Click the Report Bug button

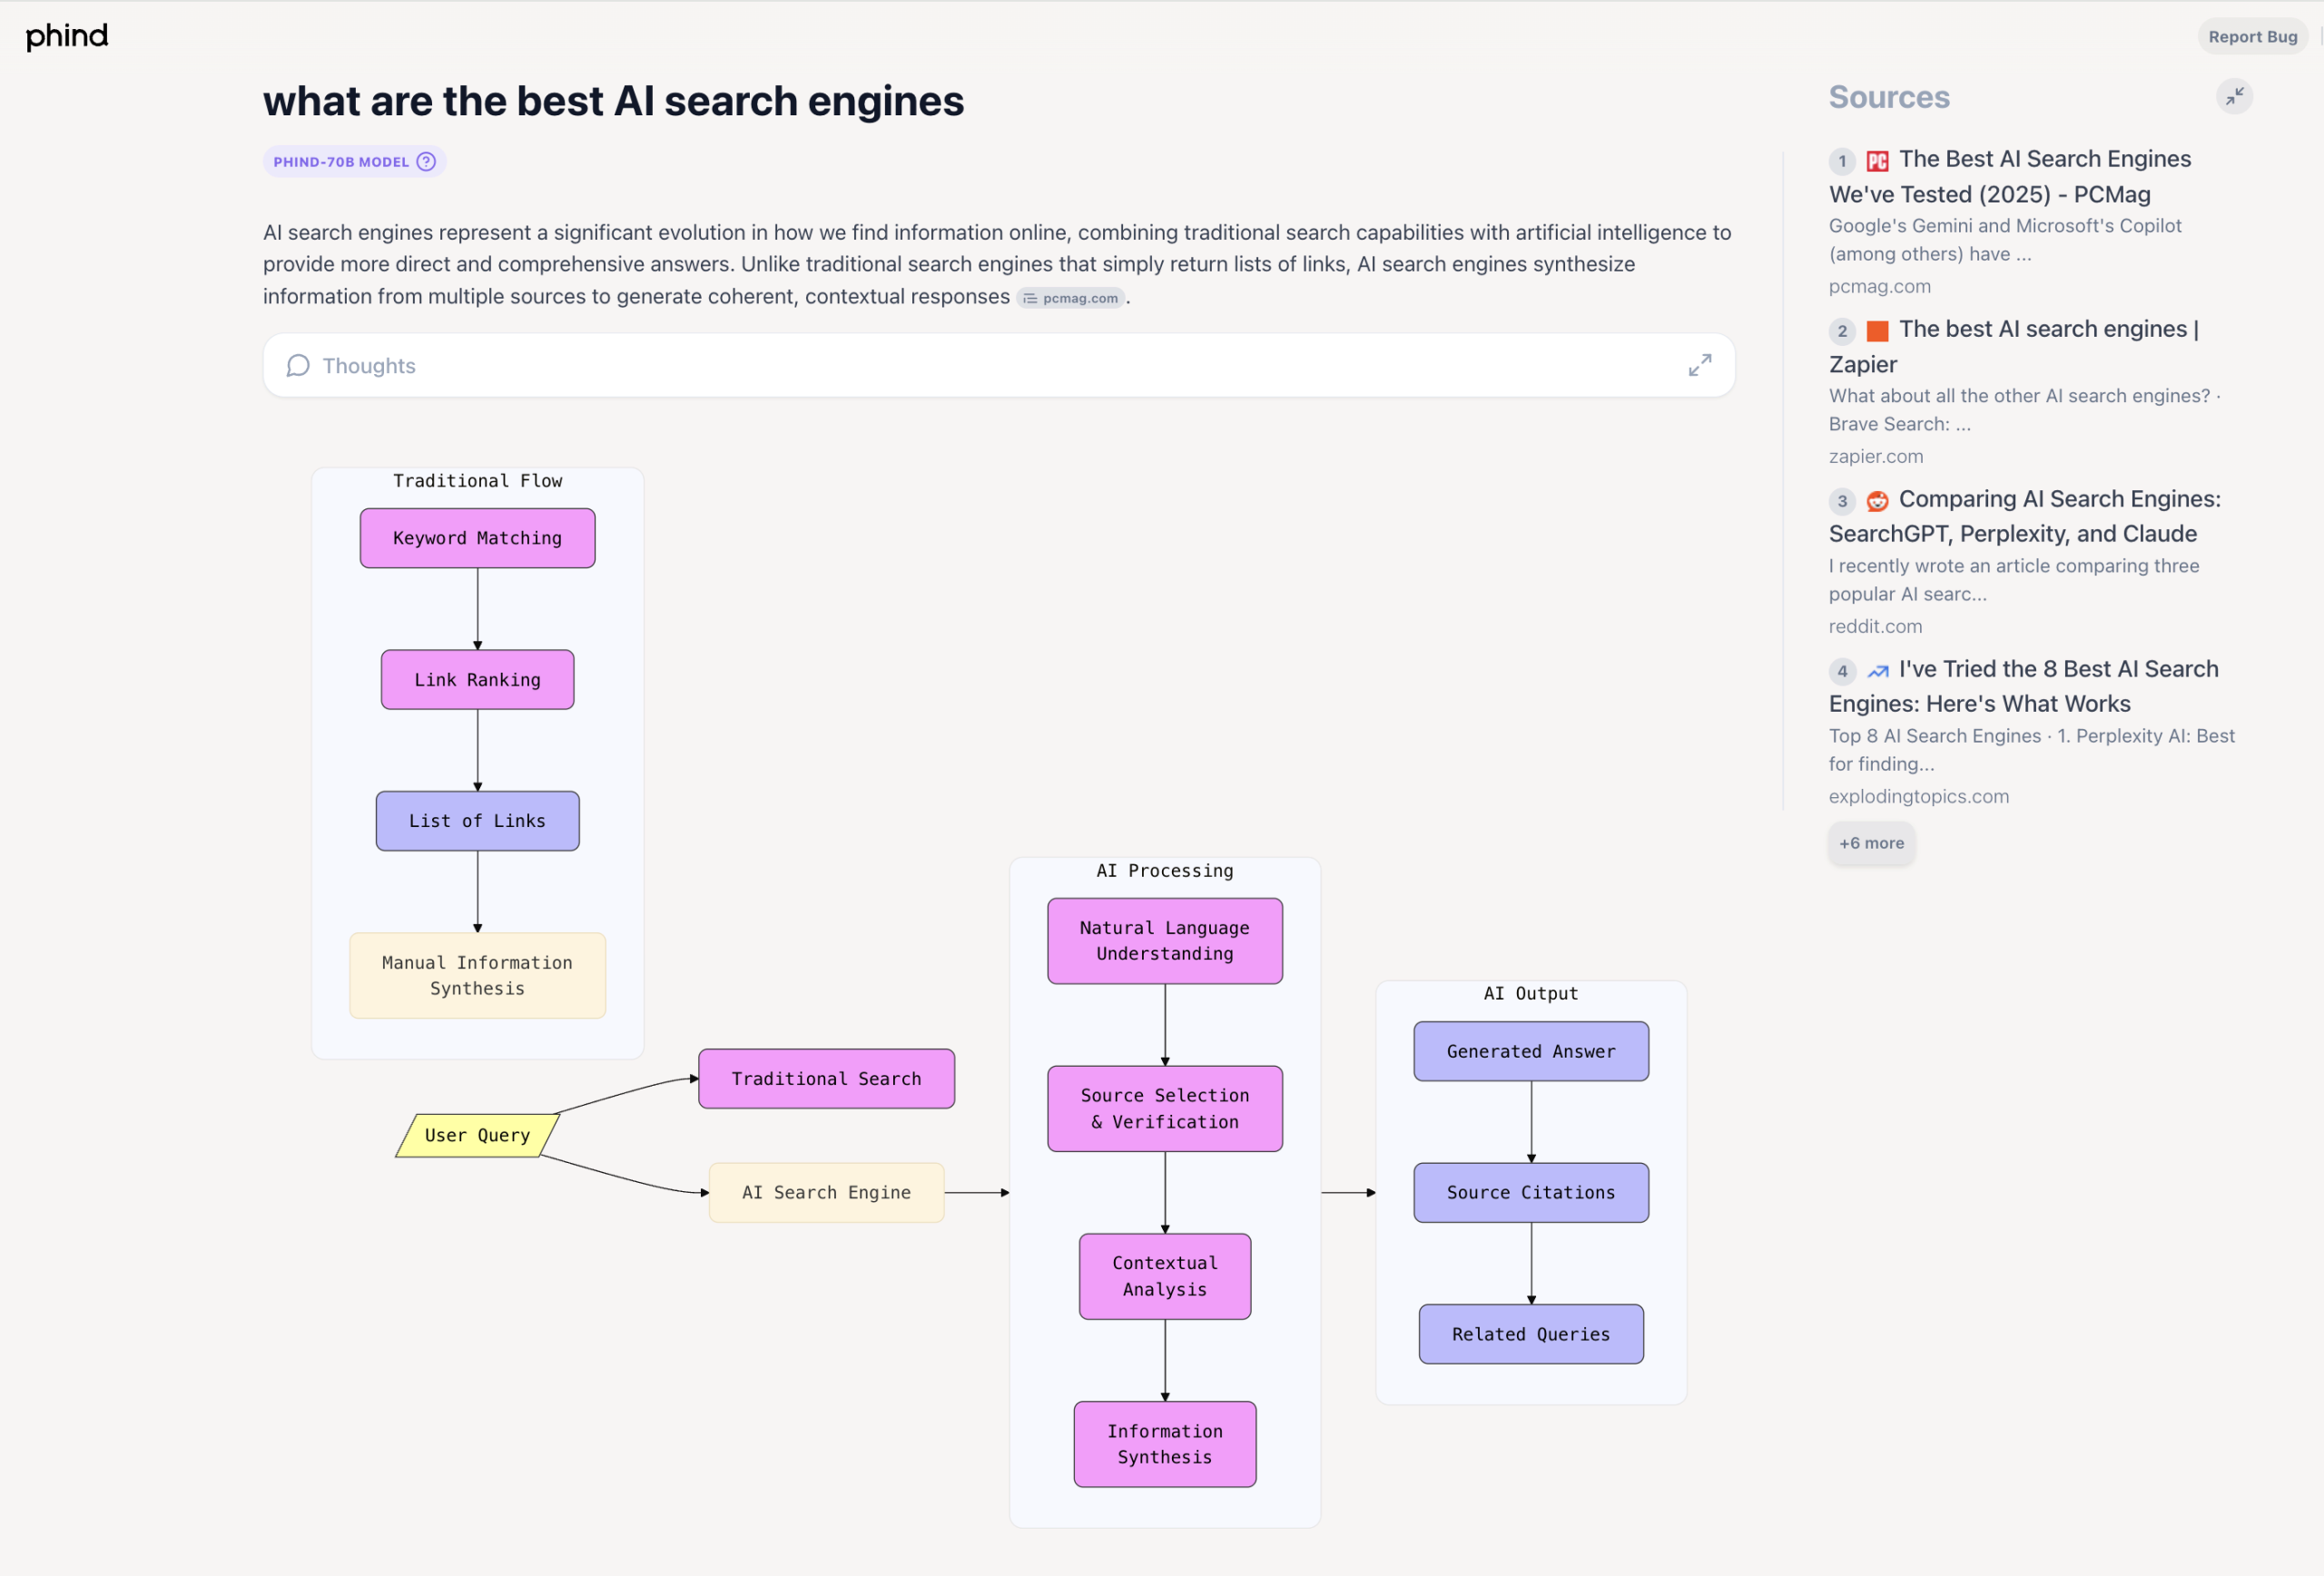[x=2252, y=36]
